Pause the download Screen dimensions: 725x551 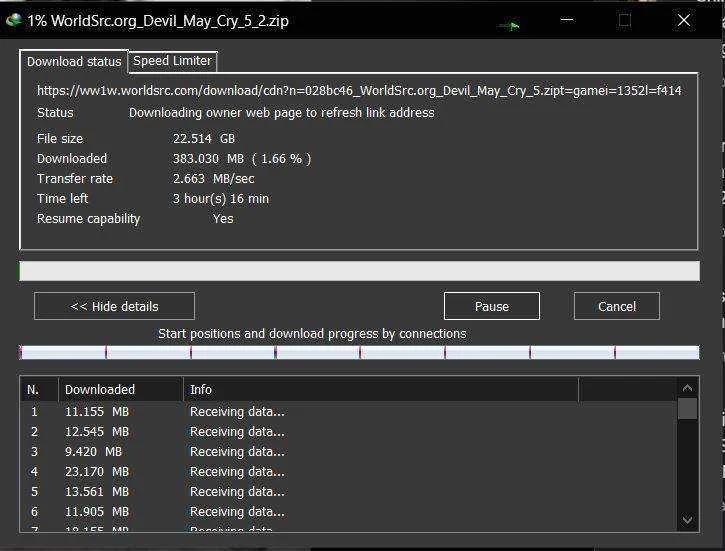[x=492, y=306]
